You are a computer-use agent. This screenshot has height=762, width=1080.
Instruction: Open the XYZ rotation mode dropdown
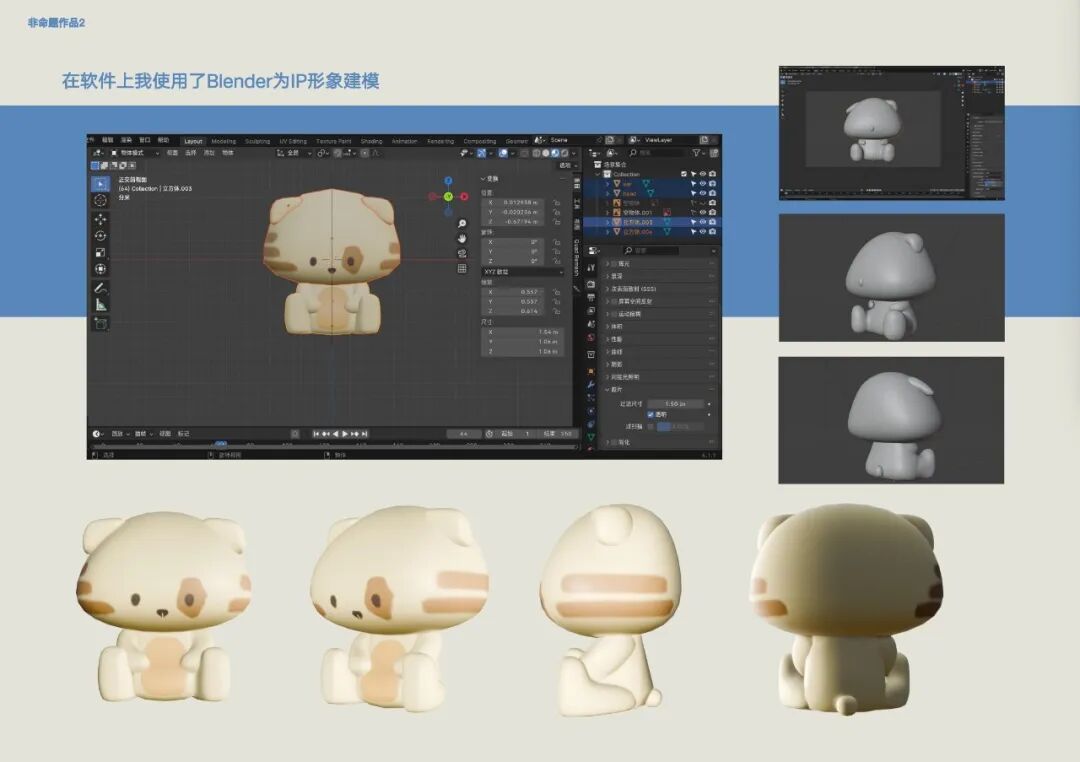coord(522,271)
